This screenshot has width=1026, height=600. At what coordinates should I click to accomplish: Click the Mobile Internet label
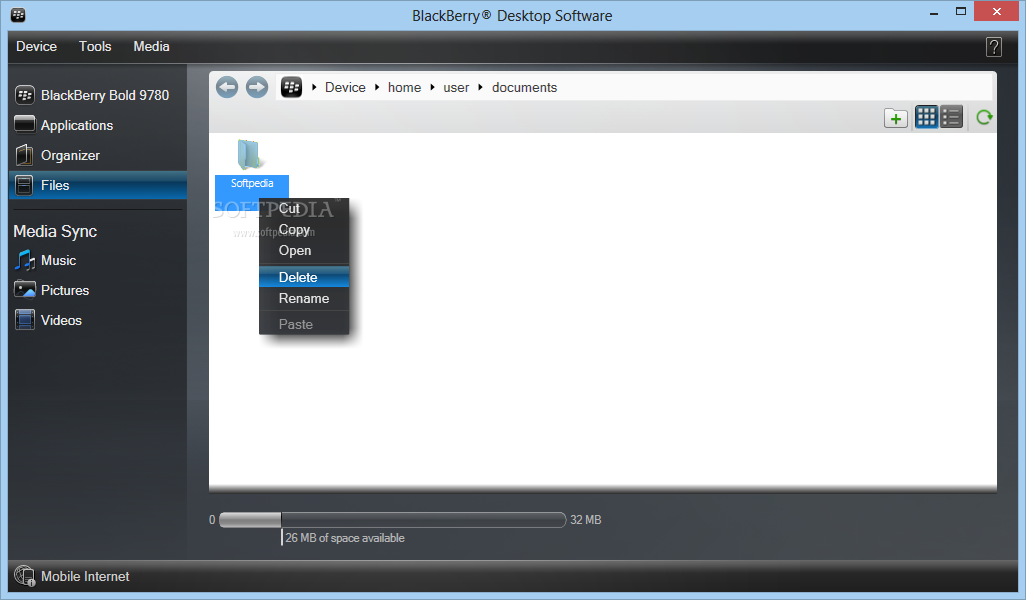click(85, 576)
